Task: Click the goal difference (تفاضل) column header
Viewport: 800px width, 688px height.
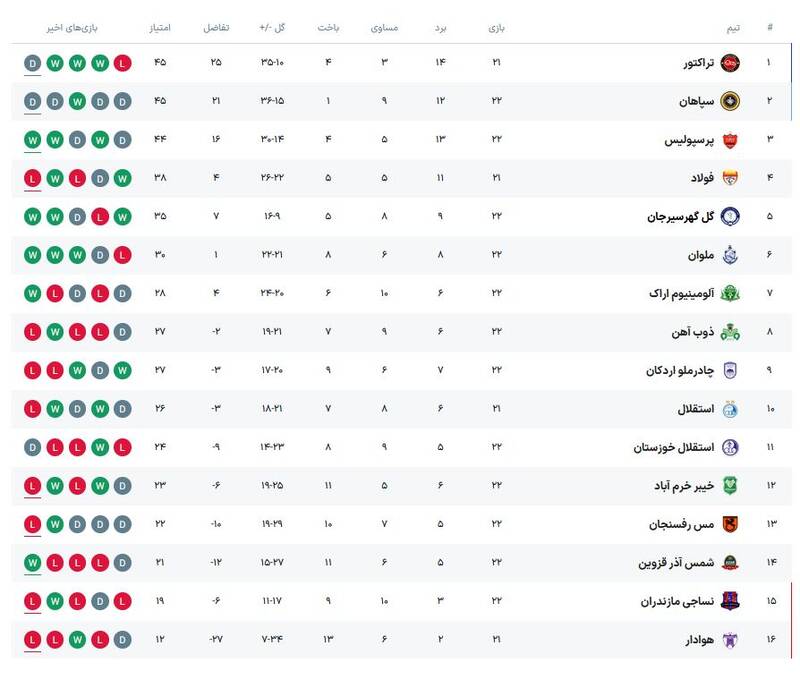Action: tap(216, 27)
